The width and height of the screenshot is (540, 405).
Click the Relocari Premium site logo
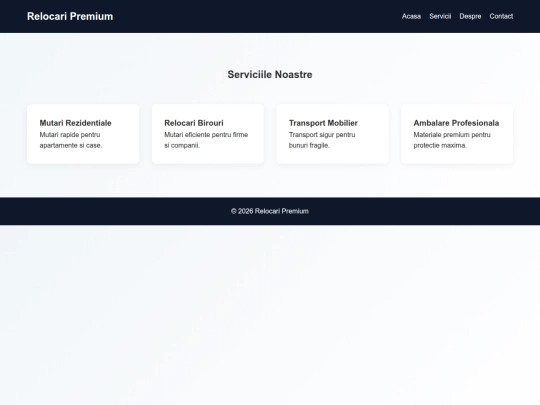coord(70,16)
